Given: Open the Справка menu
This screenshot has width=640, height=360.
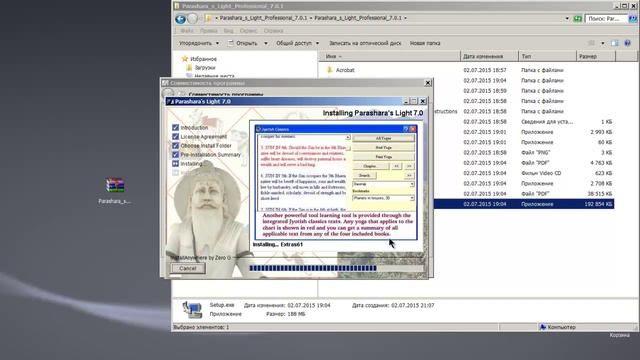Looking at the screenshot, I should 273,31.
